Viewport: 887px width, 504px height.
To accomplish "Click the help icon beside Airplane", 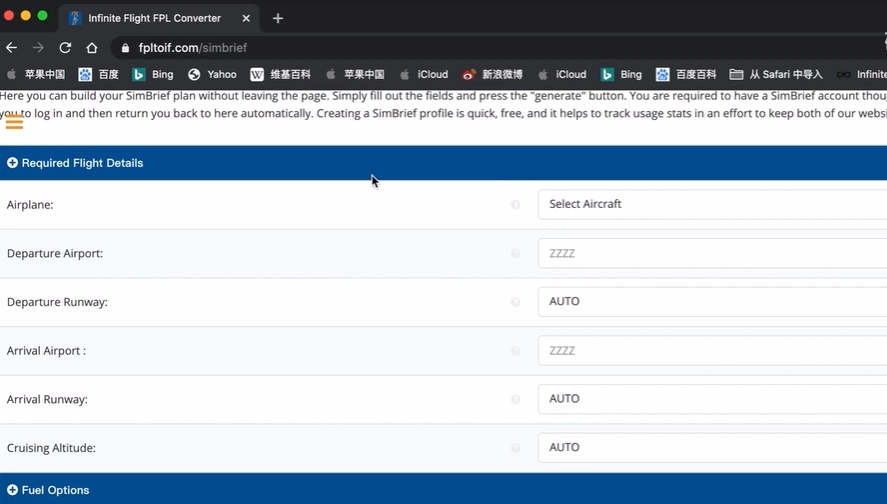I will pyautogui.click(x=516, y=205).
